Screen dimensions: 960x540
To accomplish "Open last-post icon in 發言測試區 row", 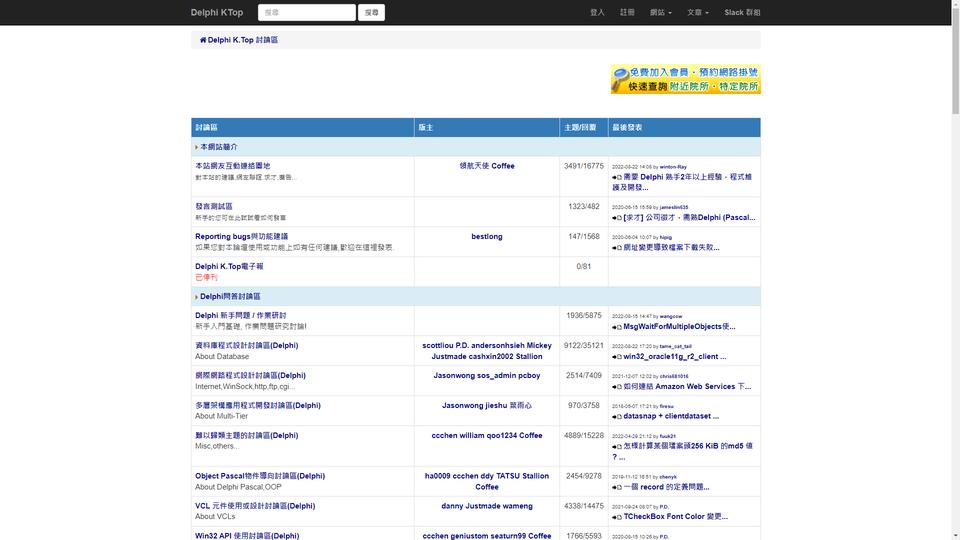I will [617, 218].
